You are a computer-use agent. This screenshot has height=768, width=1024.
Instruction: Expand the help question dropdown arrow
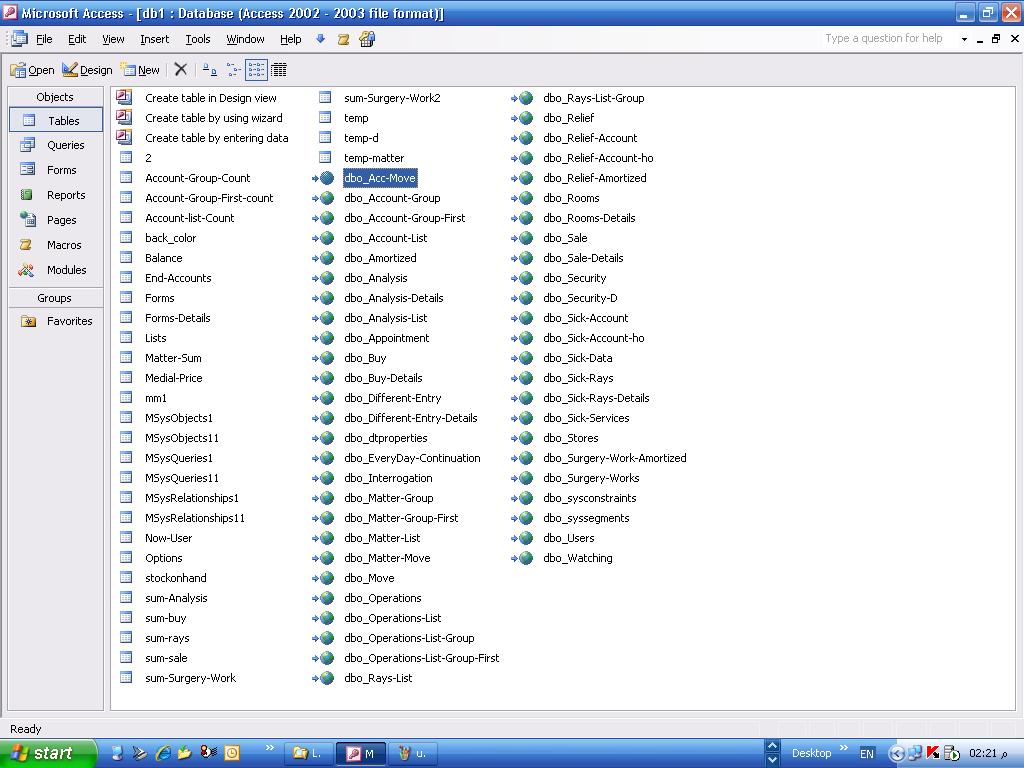964,39
